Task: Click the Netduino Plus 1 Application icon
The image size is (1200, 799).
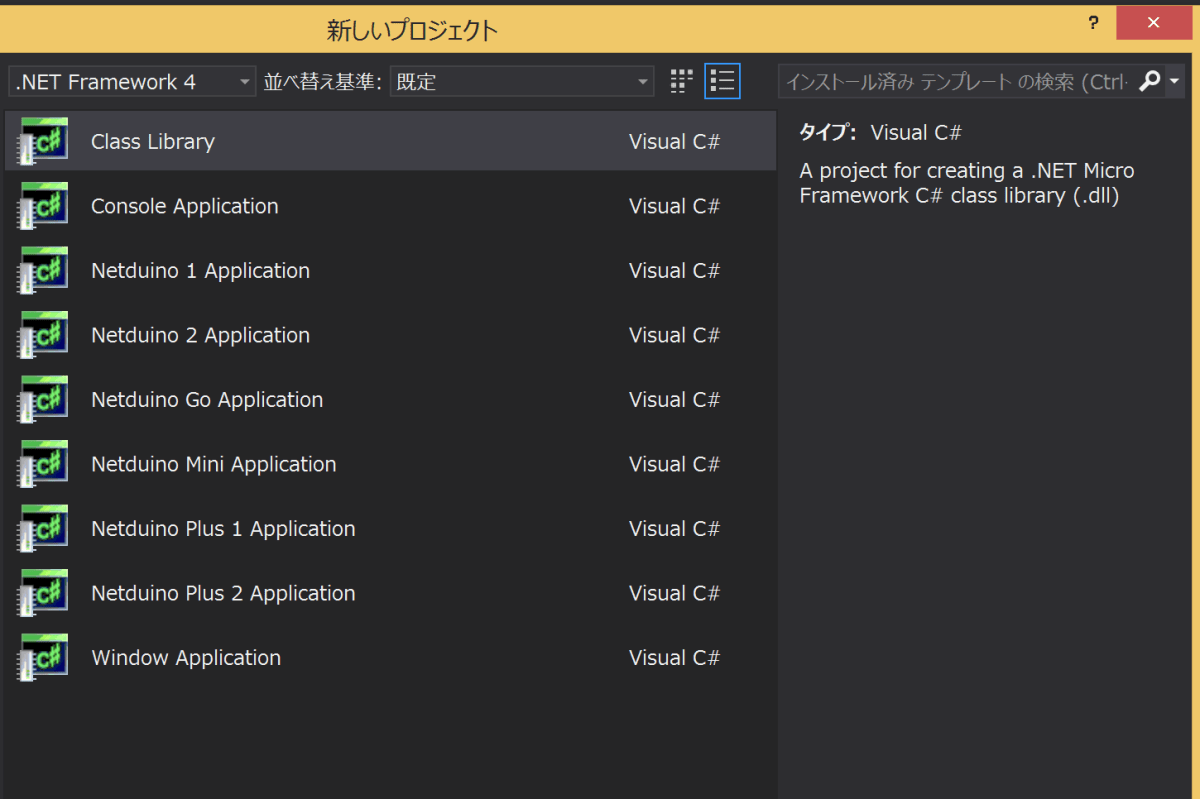Action: point(42,529)
